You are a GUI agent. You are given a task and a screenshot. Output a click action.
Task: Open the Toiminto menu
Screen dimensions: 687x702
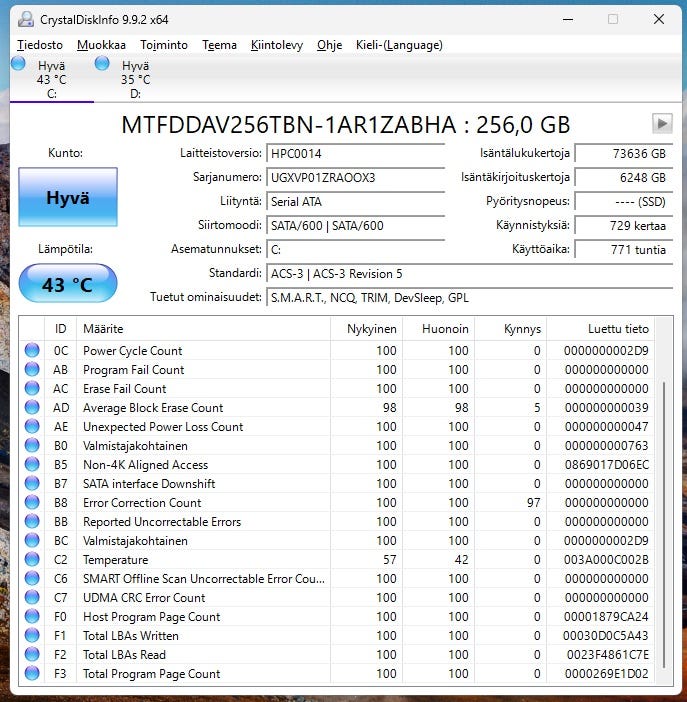pyautogui.click(x=164, y=45)
